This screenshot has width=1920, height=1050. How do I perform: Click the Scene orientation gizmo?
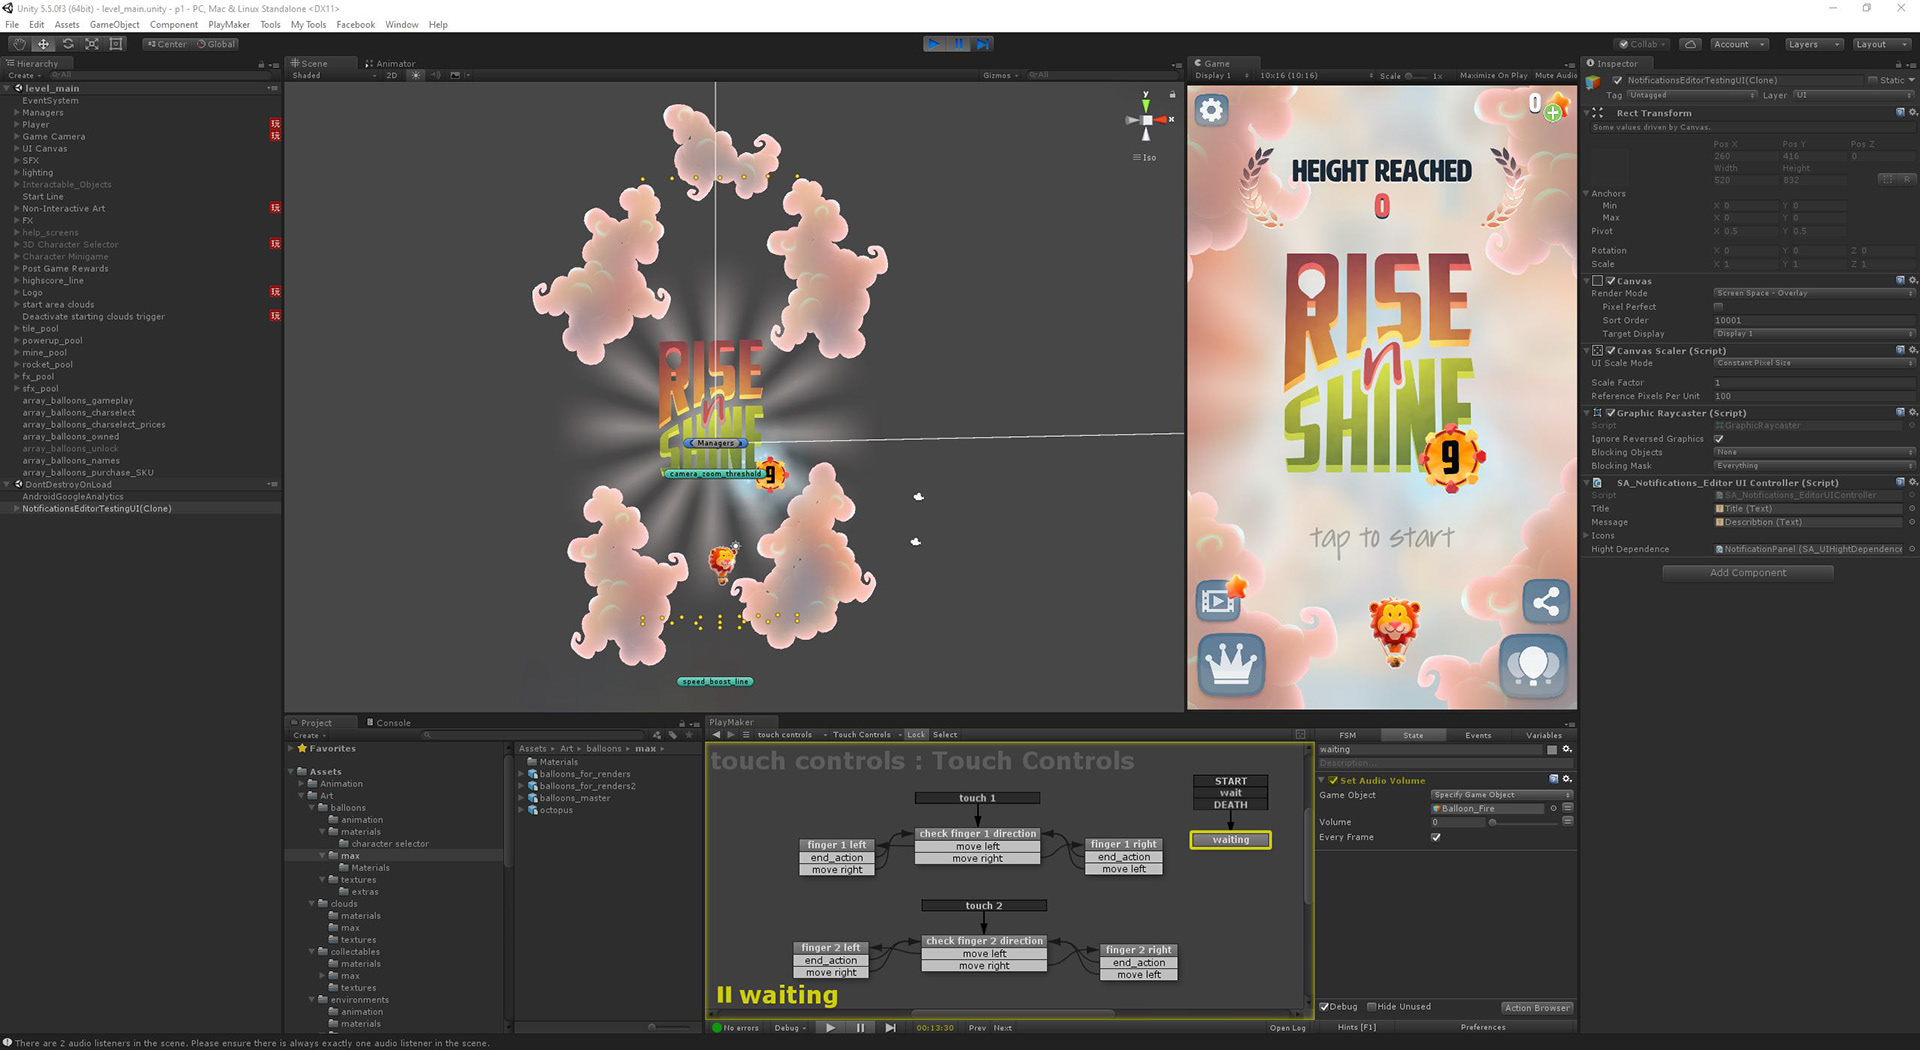pos(1147,120)
